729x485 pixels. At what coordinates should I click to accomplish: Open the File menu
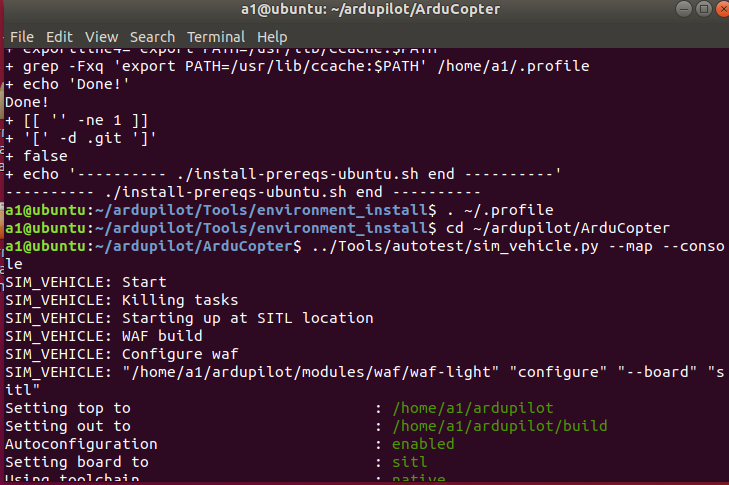[22, 37]
